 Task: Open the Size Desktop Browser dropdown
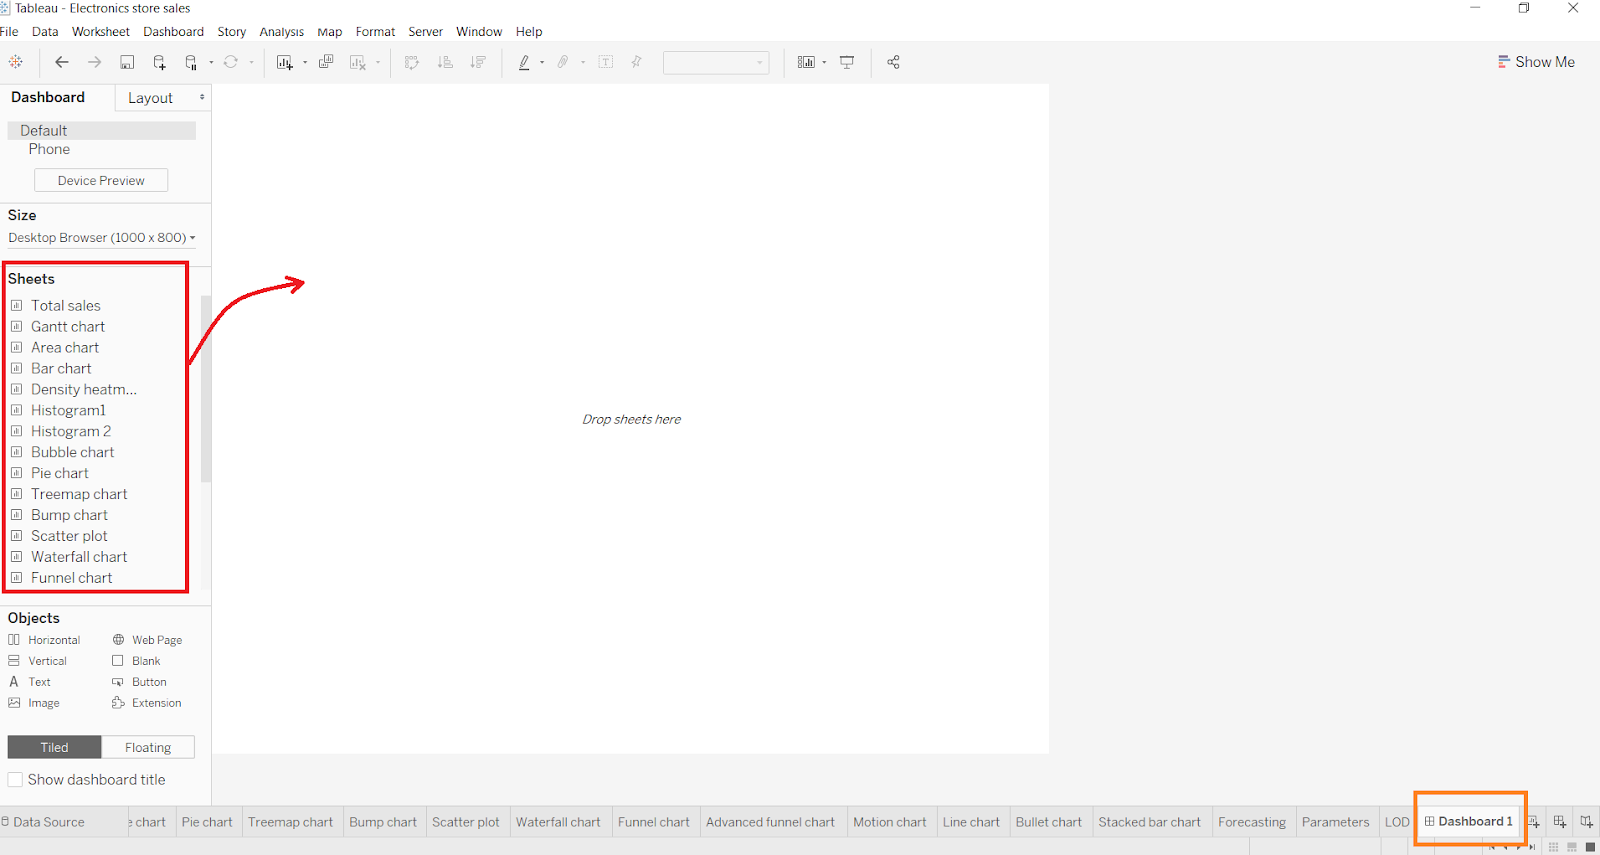pyautogui.click(x=102, y=238)
